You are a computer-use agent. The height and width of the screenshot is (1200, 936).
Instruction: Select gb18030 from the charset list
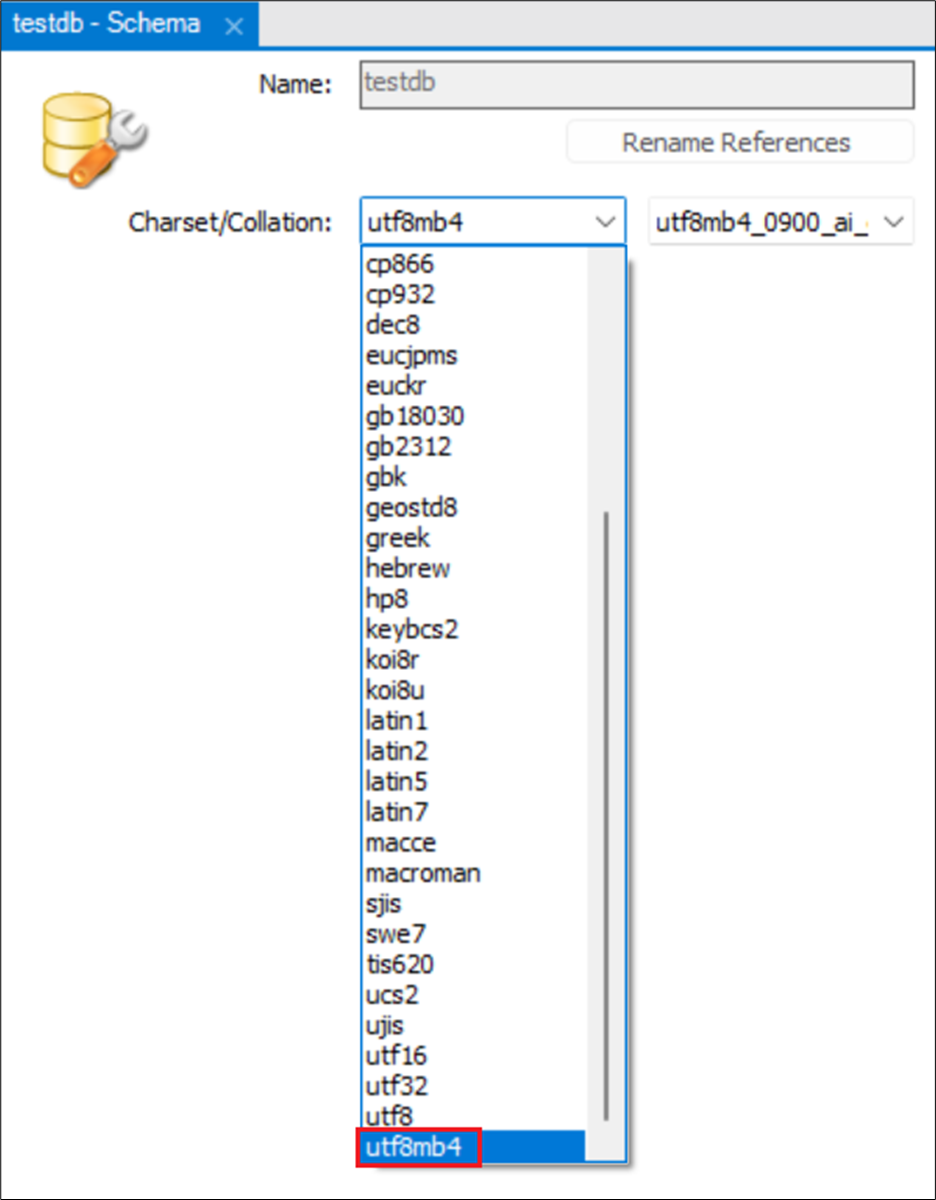(472, 417)
